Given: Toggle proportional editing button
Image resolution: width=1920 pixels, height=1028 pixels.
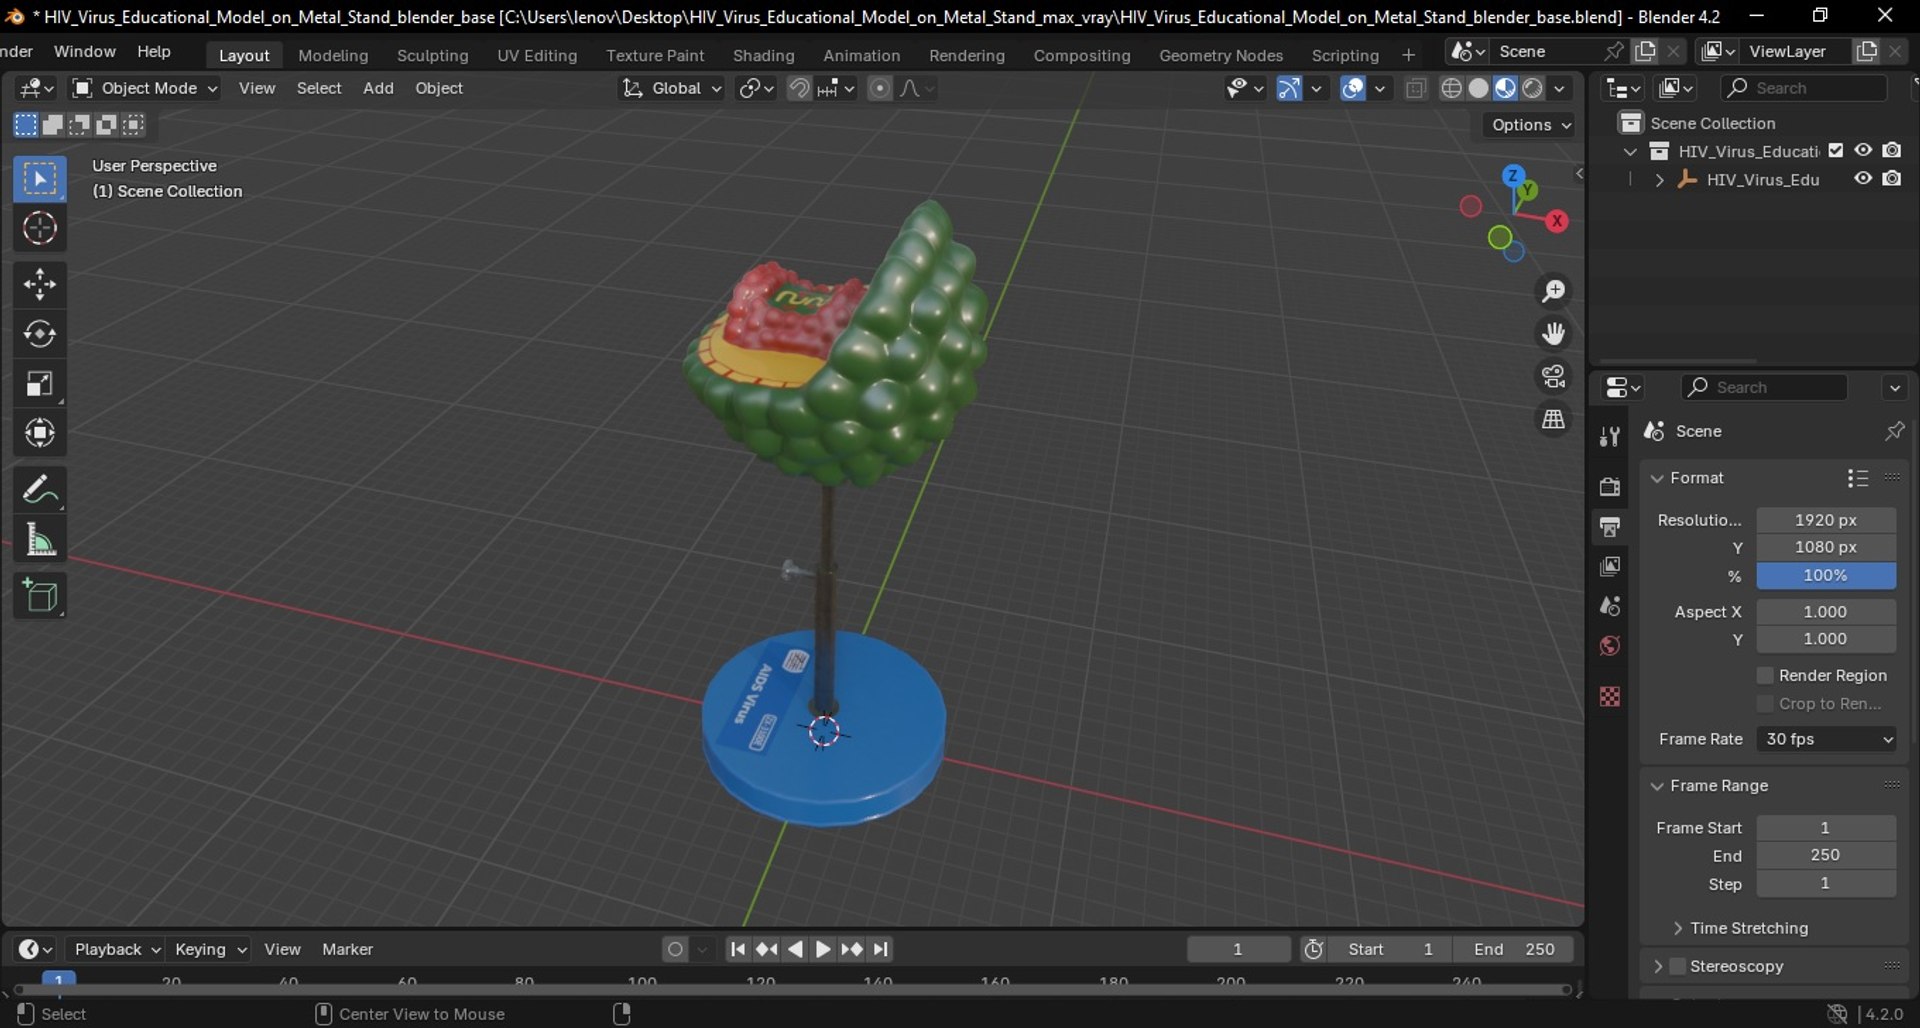Looking at the screenshot, I should tap(879, 88).
